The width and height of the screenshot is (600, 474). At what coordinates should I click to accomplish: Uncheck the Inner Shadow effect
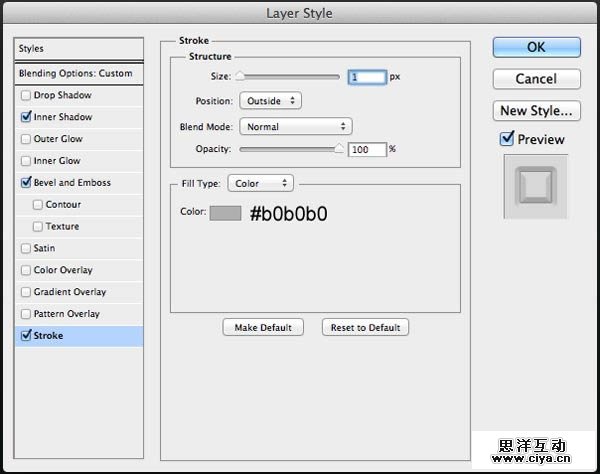click(25, 118)
